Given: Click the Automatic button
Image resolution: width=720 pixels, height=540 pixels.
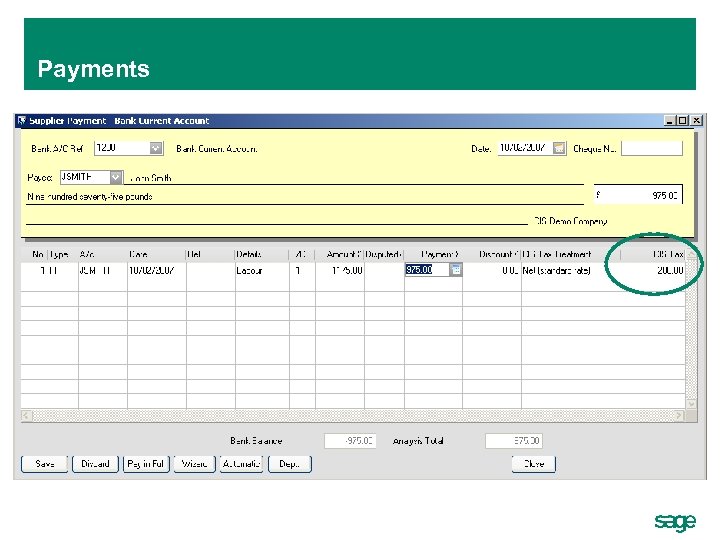Looking at the screenshot, I should tap(241, 464).
